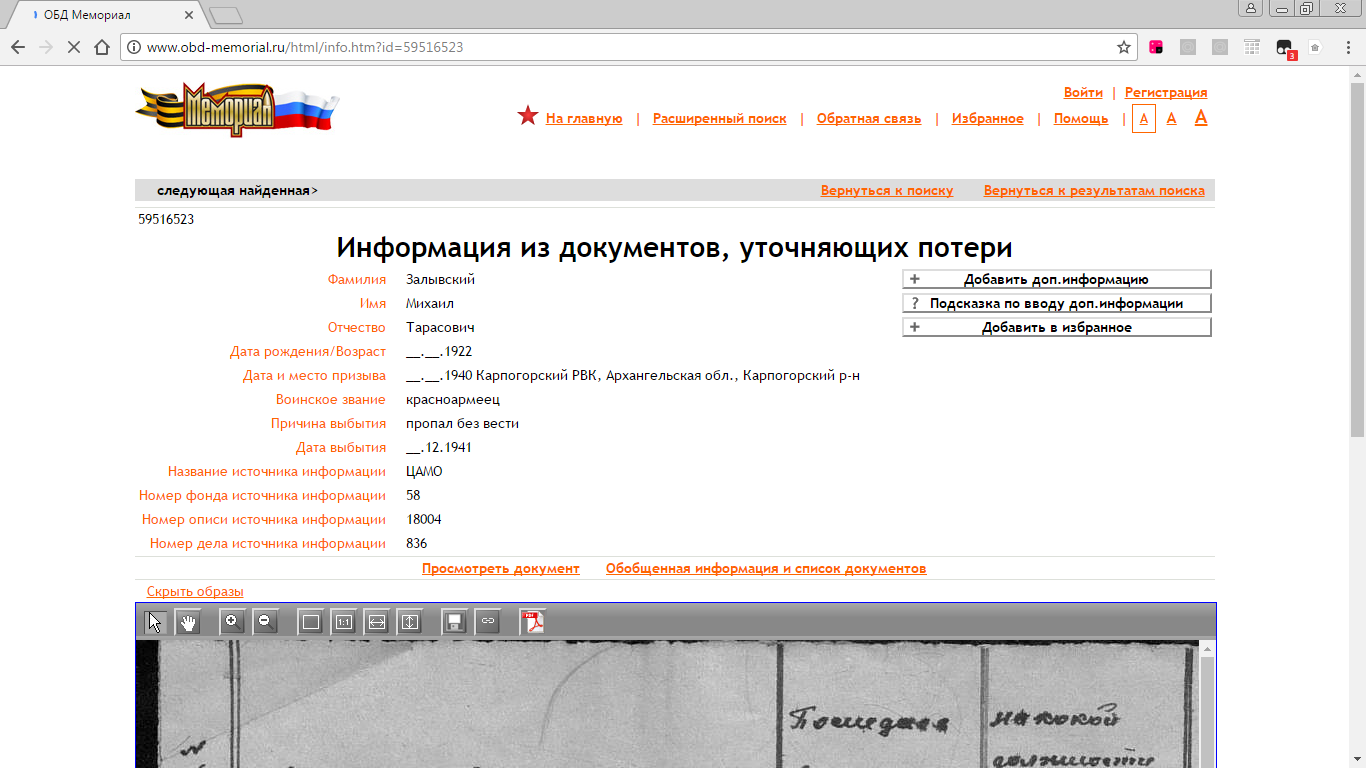This screenshot has height=768, width=1366.
Task: Click record ID '59516523' text
Action: pos(166,219)
